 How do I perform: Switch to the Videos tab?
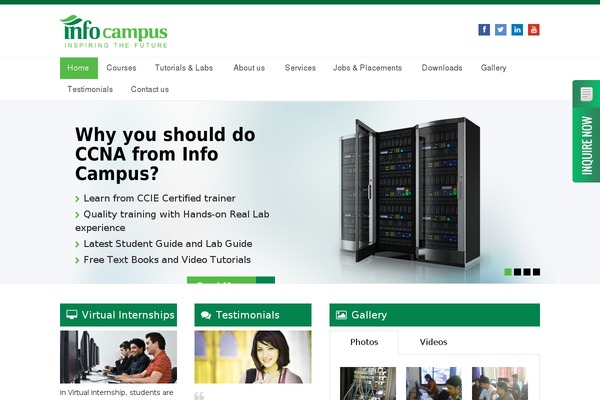pyautogui.click(x=433, y=342)
